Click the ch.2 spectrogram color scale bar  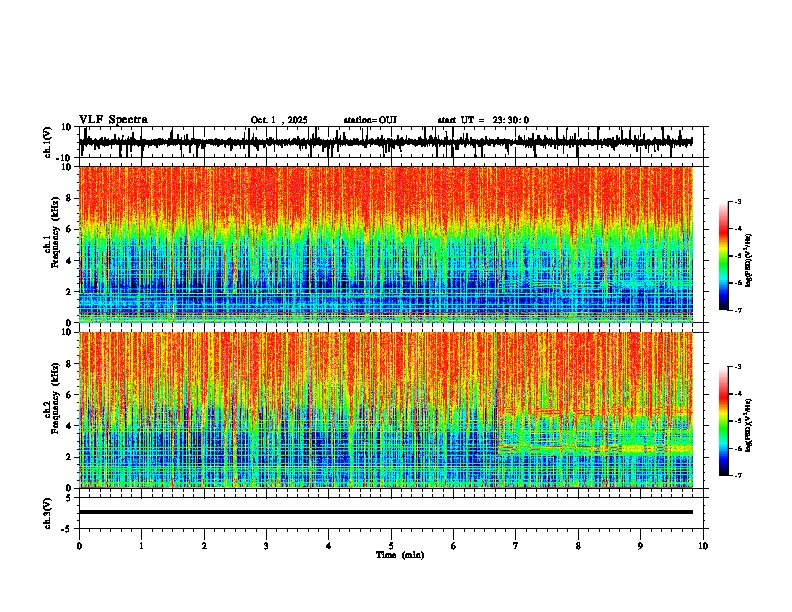tap(723, 421)
